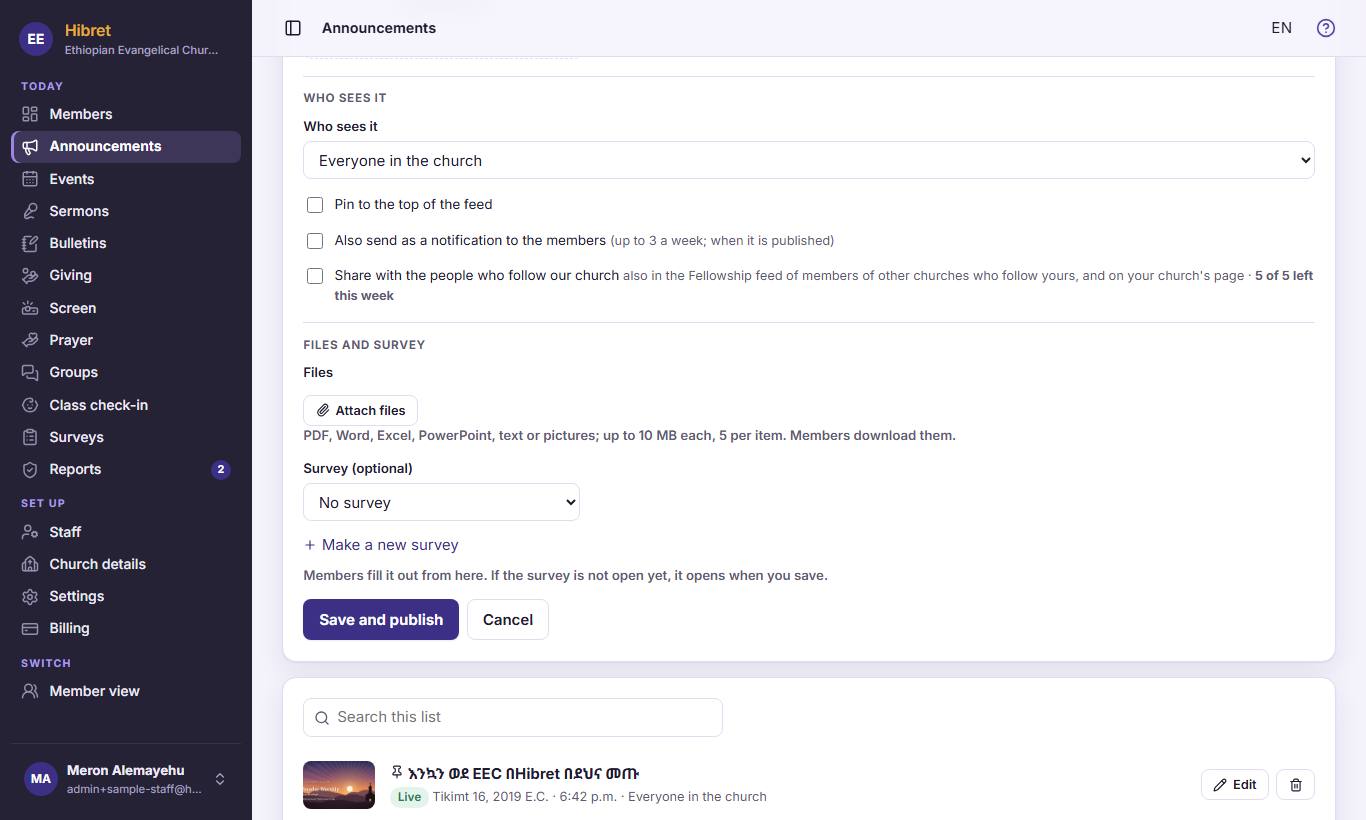Click Save and publish button
This screenshot has height=820, width=1366.
point(381,620)
